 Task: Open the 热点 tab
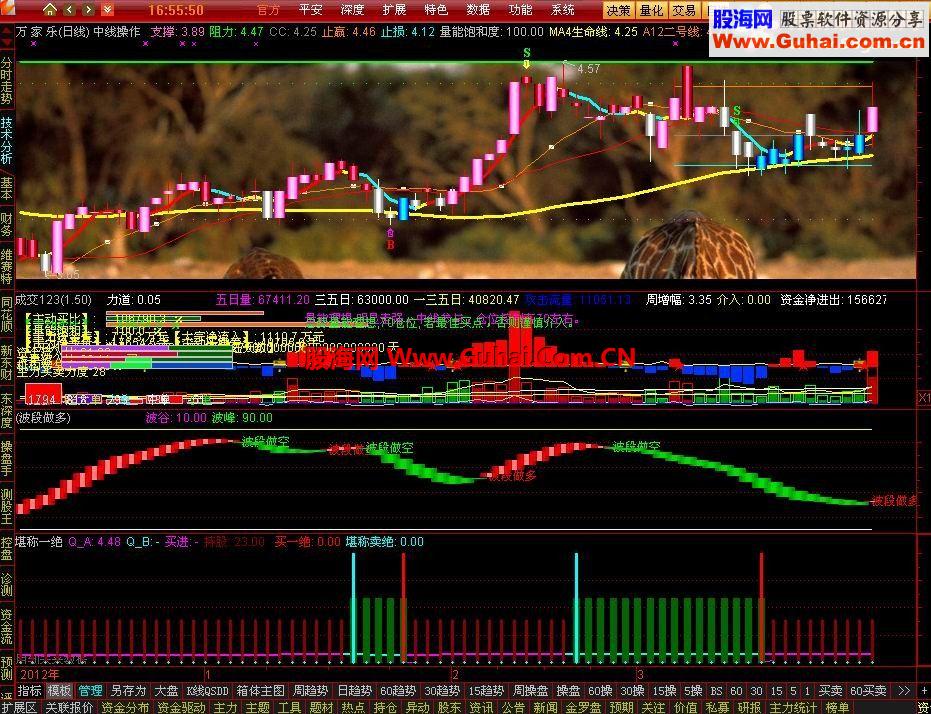[x=353, y=707]
